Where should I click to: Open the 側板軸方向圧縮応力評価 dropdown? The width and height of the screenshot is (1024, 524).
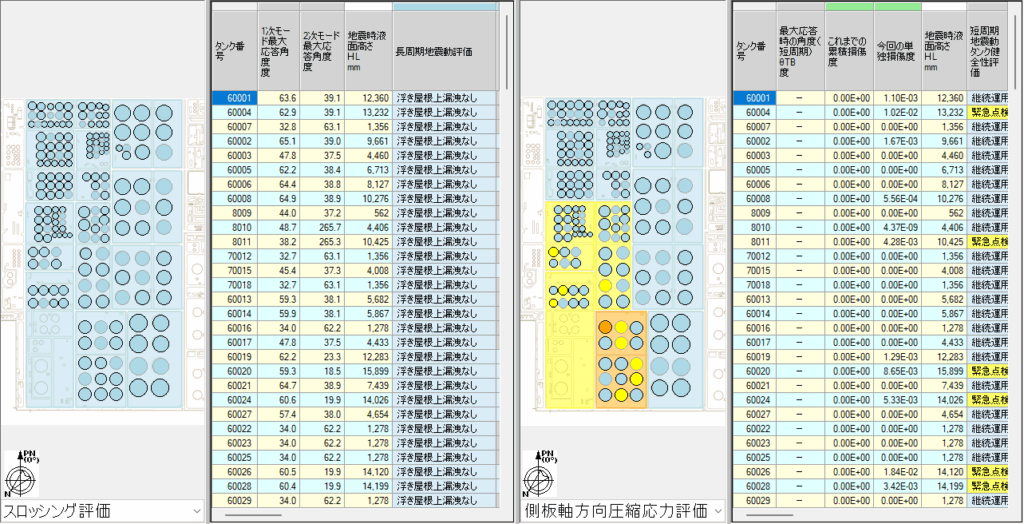[x=621, y=511]
